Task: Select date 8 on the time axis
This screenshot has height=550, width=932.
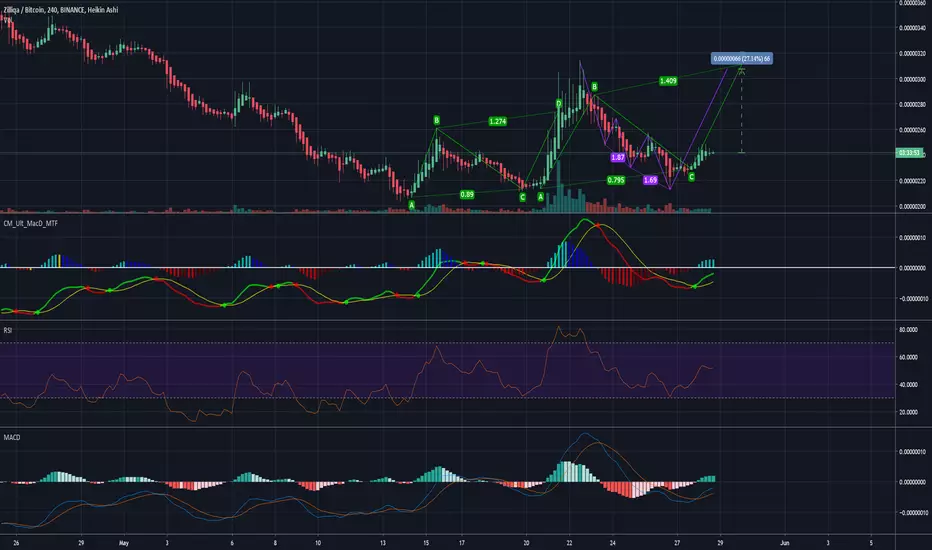Action: point(275,543)
